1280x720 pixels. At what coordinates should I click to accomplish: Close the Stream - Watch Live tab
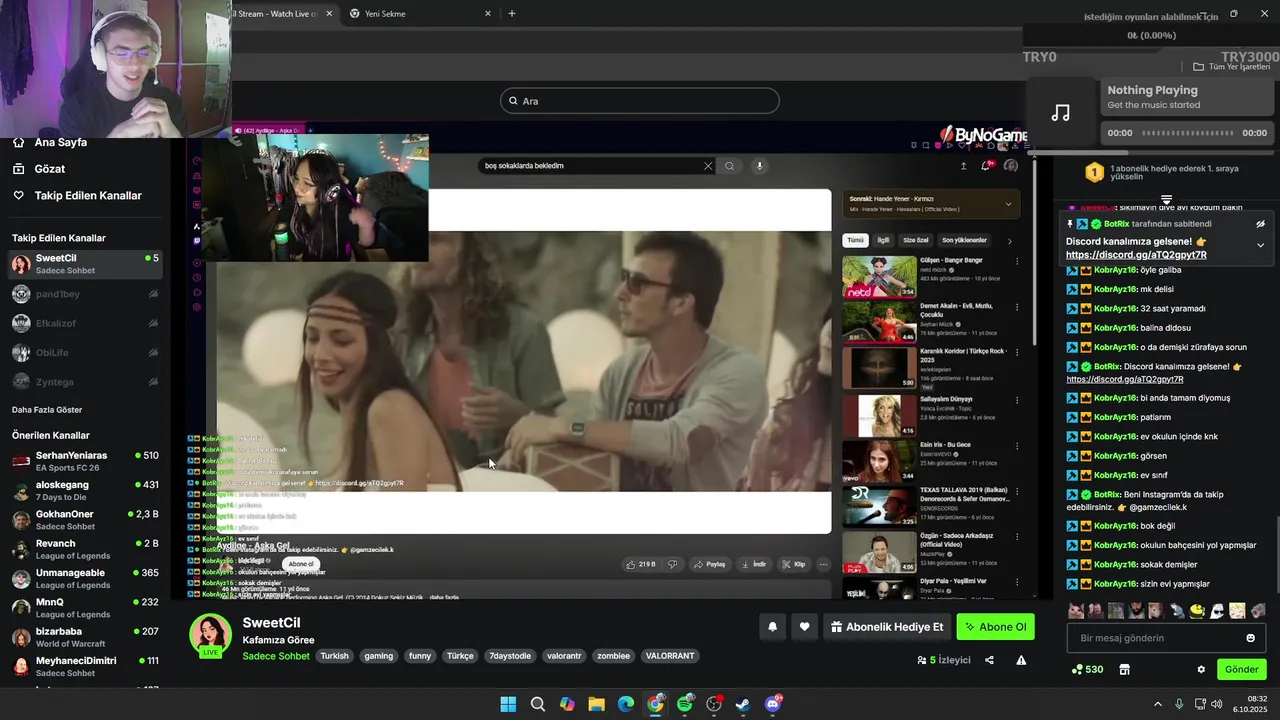pos(329,14)
